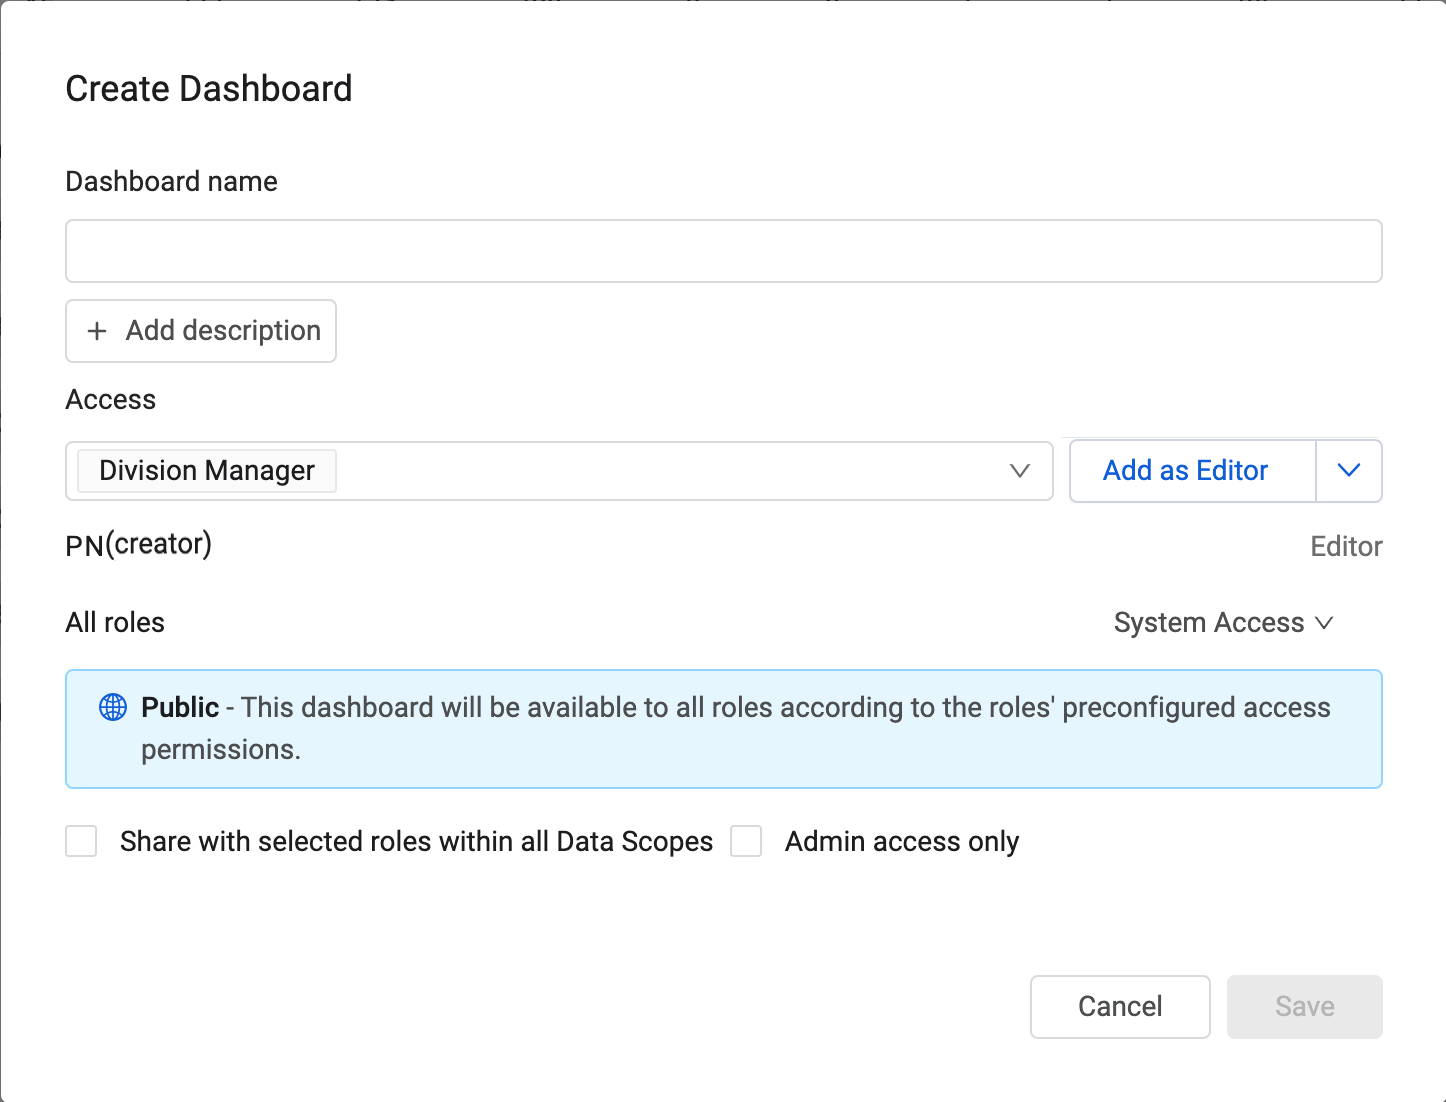Enable Share with selected roles checkbox
This screenshot has width=1446, height=1102.
[x=81, y=842]
